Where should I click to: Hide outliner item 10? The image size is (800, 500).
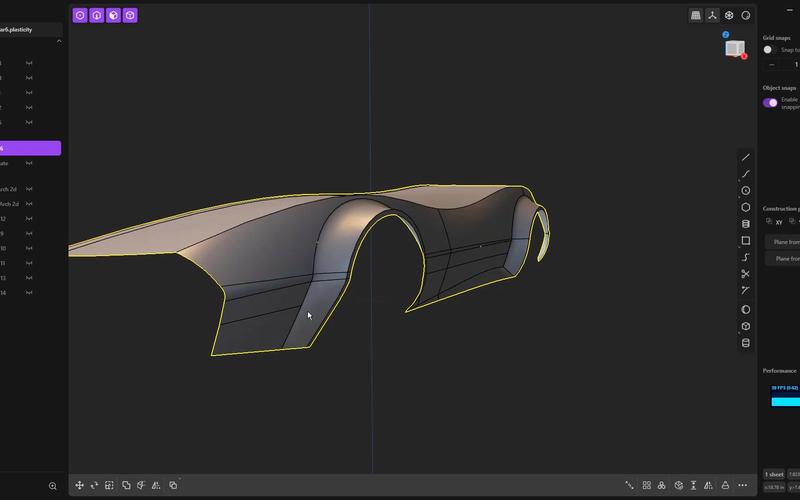click(x=29, y=248)
